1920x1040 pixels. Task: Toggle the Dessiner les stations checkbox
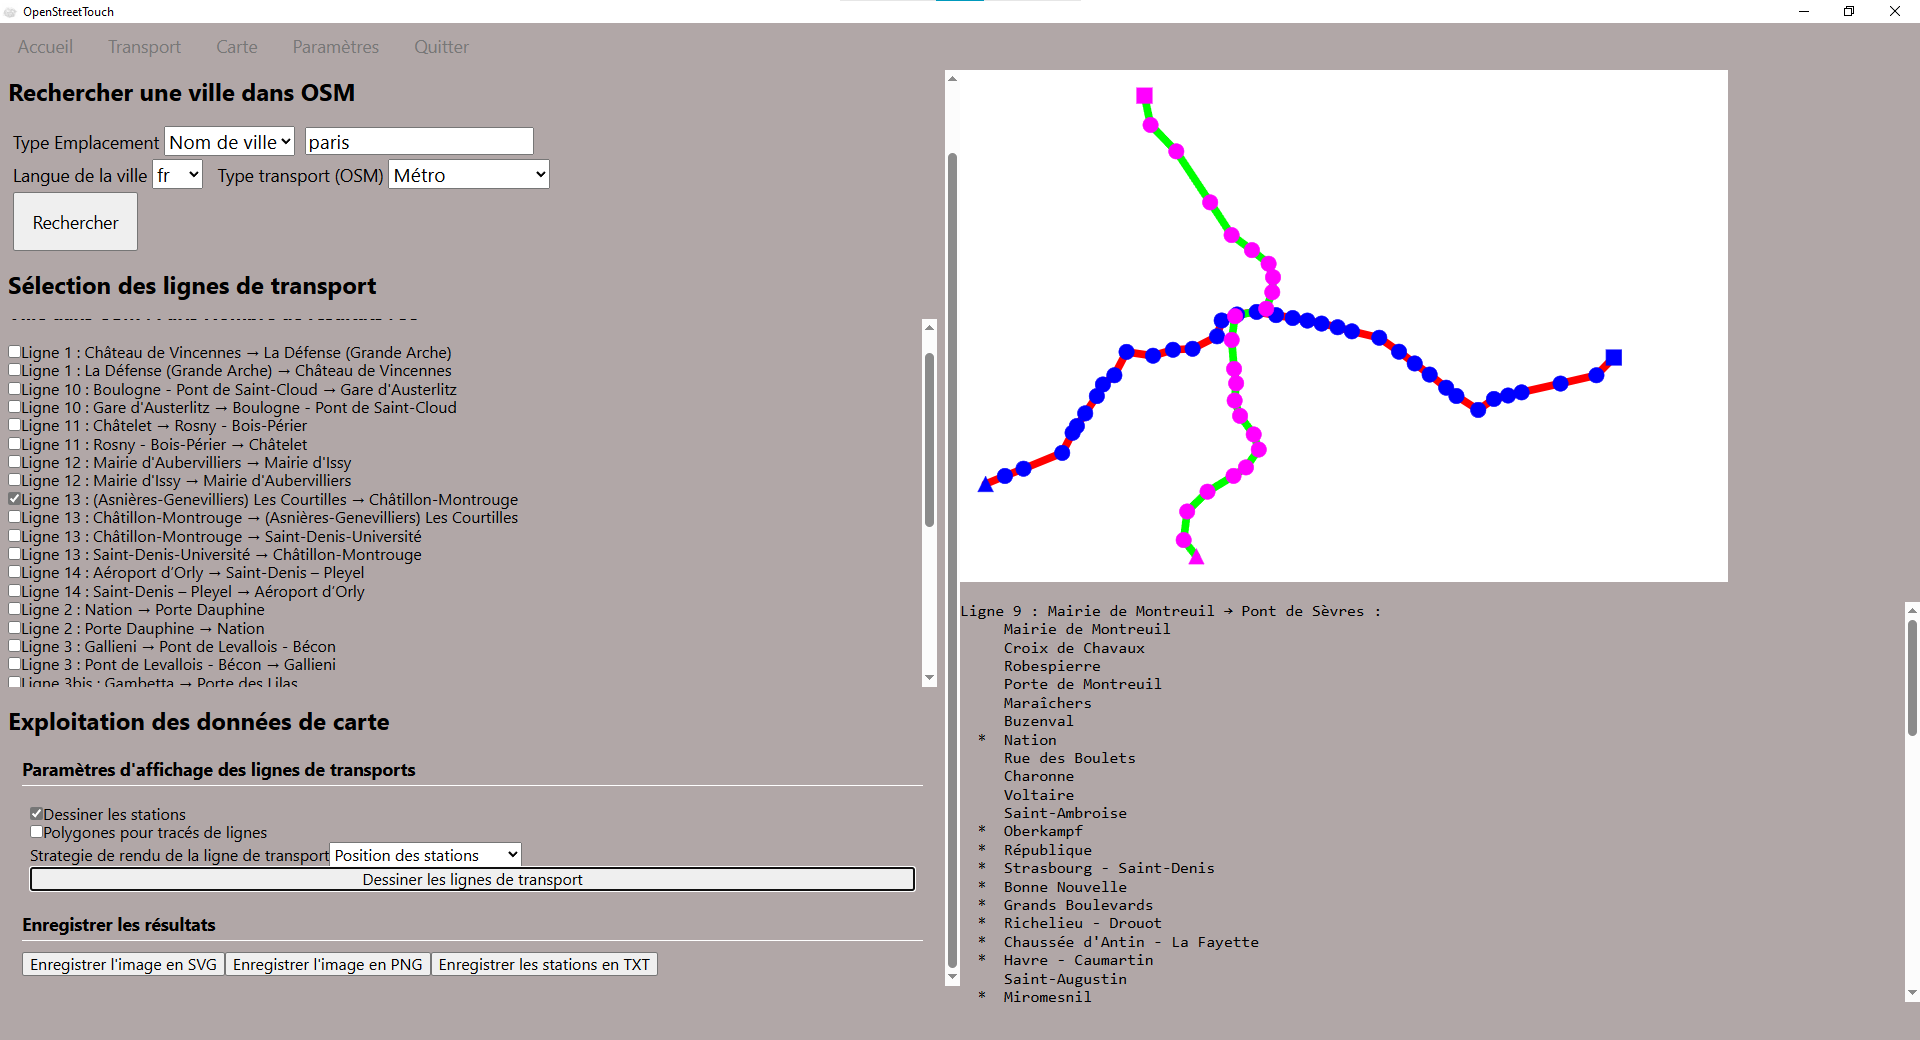point(36,814)
